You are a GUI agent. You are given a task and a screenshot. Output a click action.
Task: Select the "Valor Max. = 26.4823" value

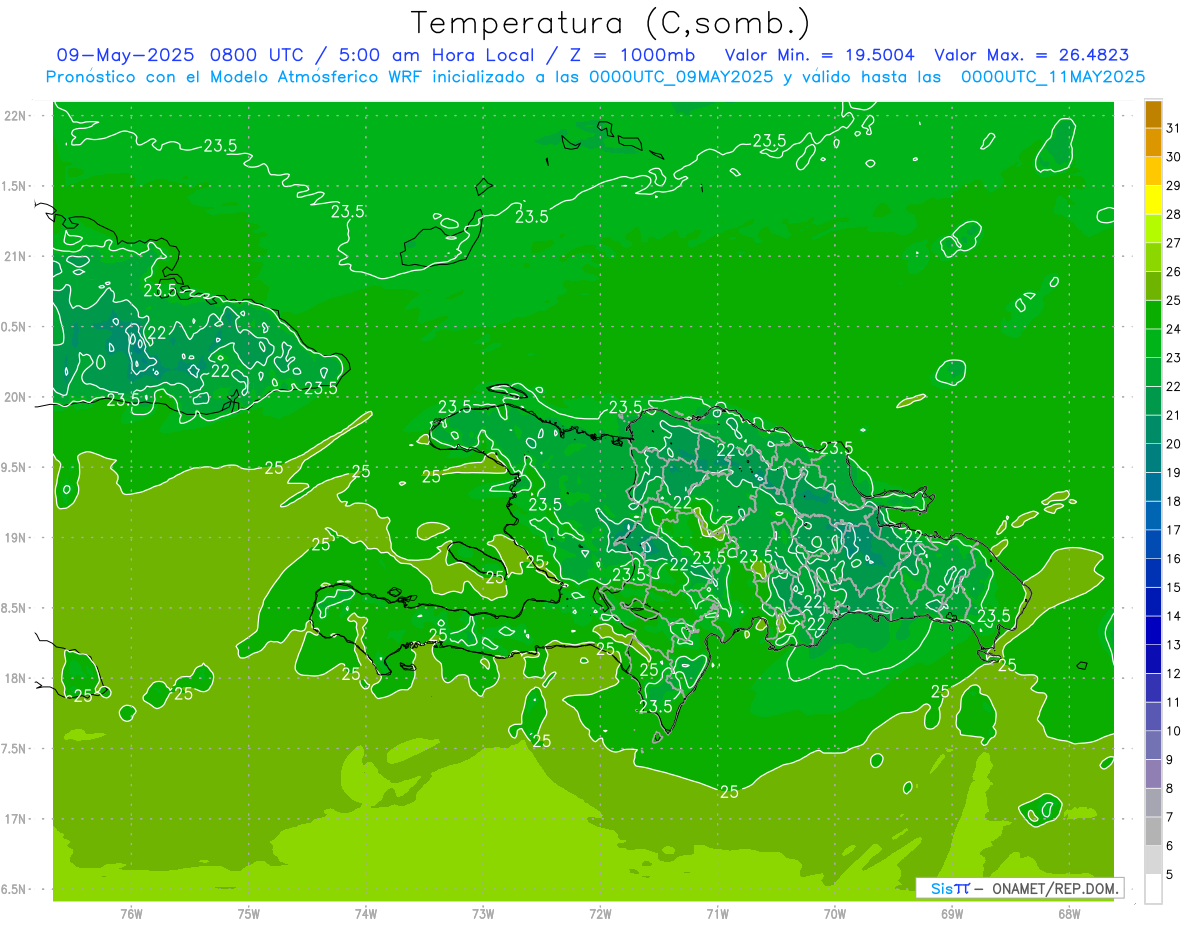tap(1031, 55)
